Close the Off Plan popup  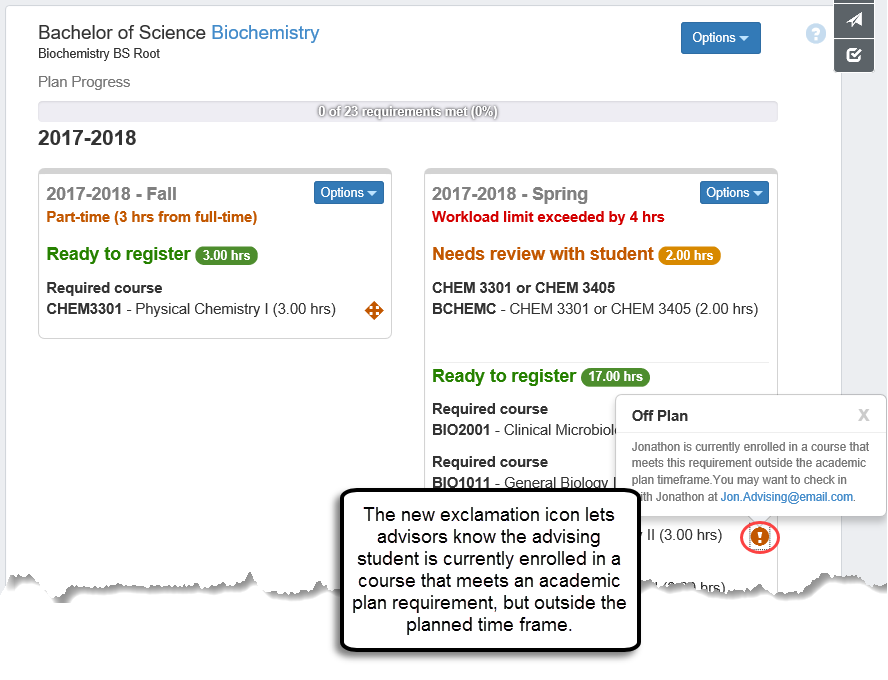click(864, 415)
